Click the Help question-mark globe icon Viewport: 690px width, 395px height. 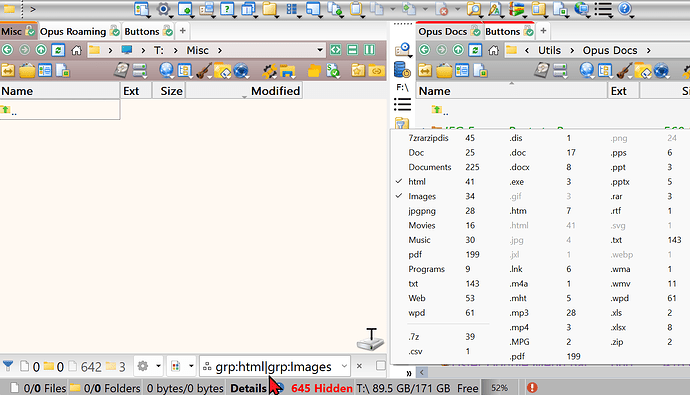click(x=624, y=9)
